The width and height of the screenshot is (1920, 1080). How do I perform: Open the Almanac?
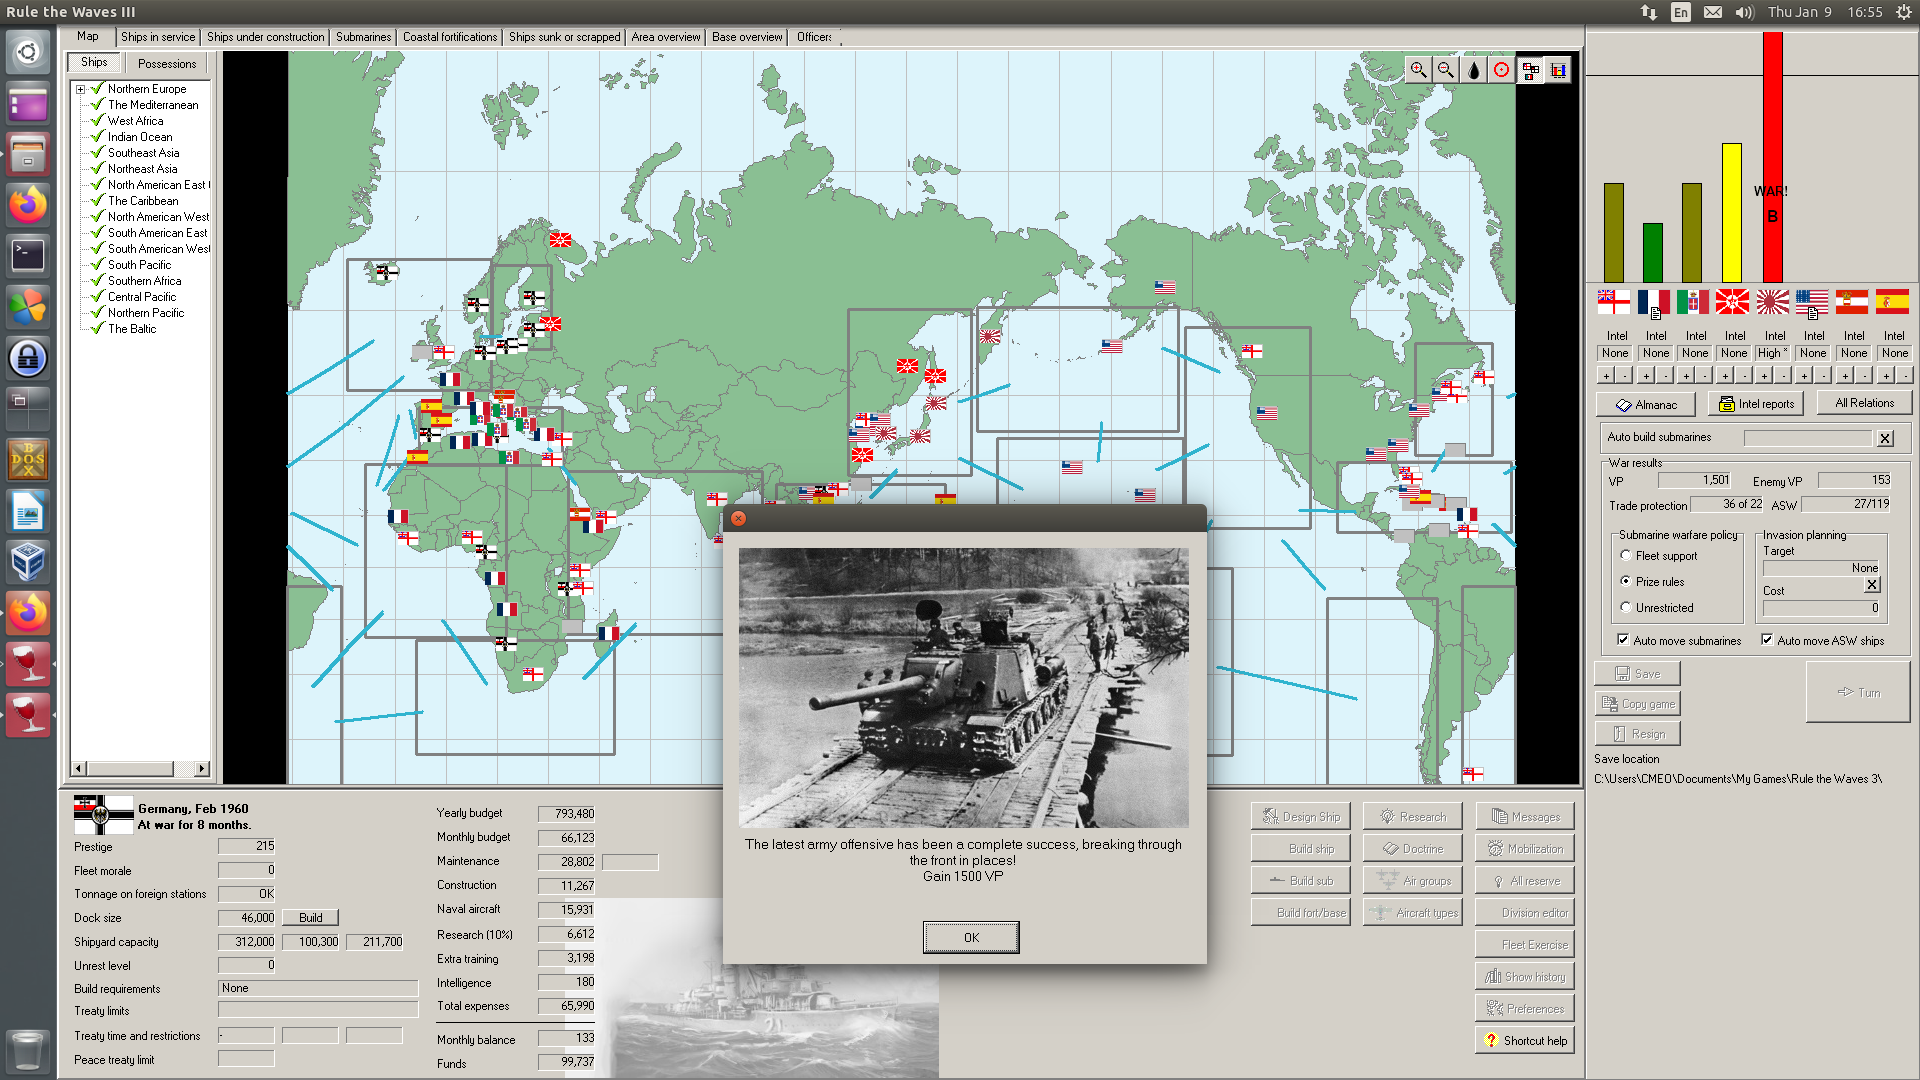(1646, 404)
